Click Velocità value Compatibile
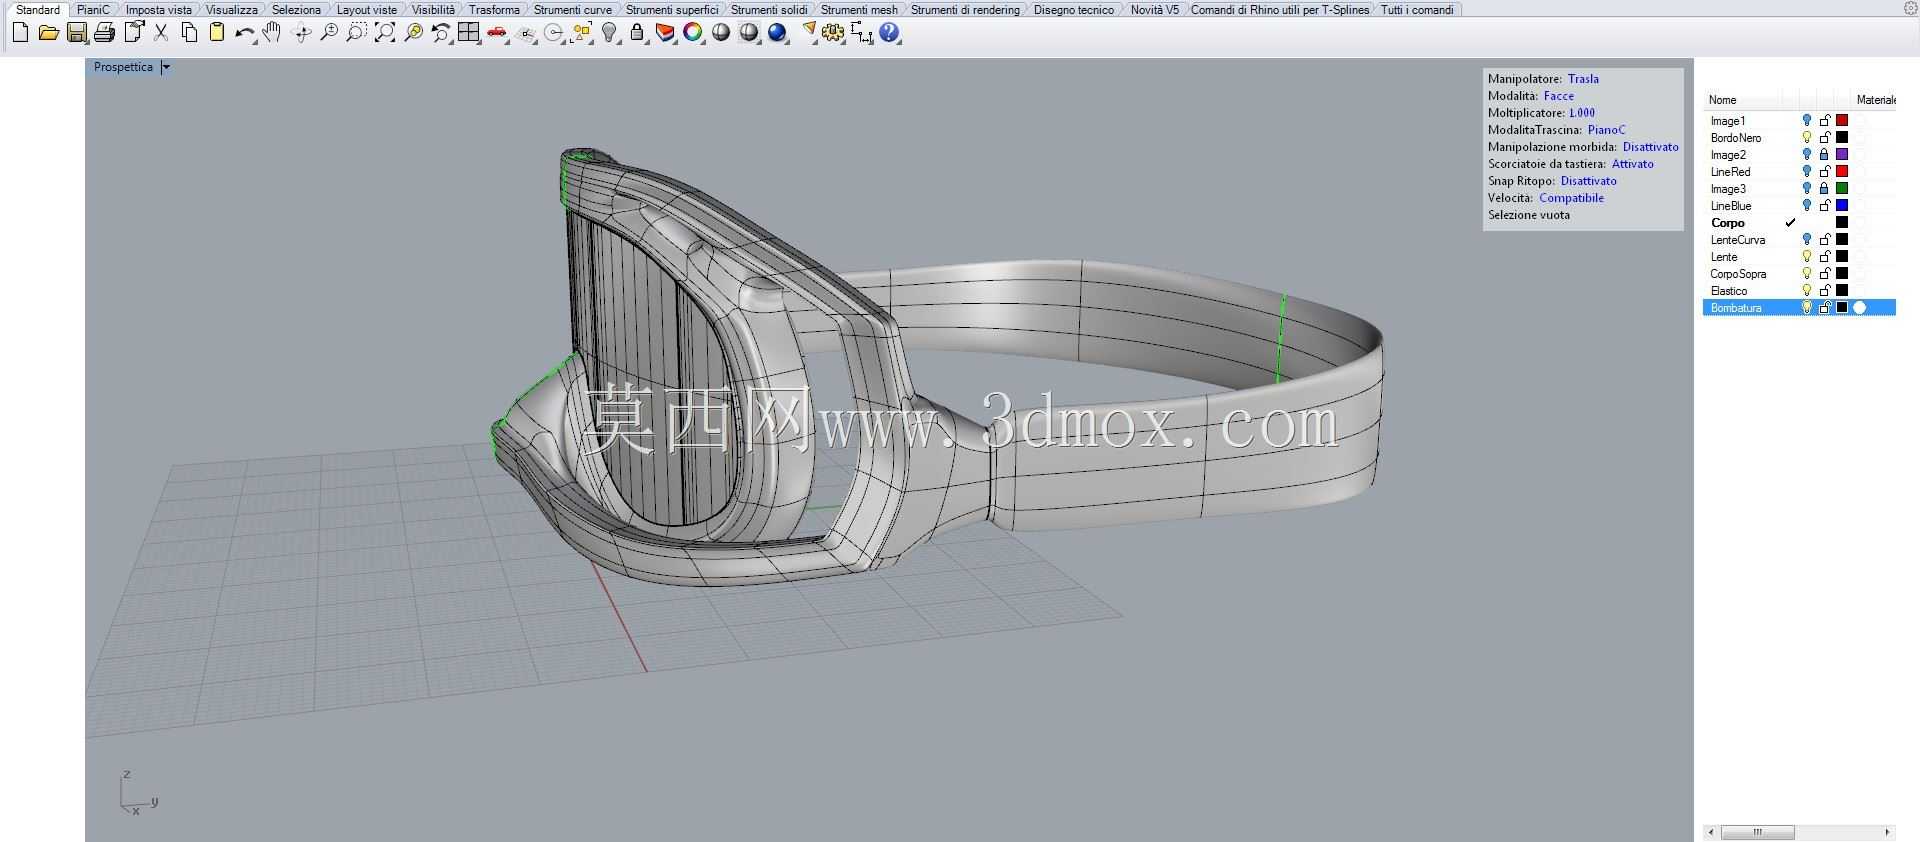Screen dimensions: 1920x842 click(x=1571, y=198)
